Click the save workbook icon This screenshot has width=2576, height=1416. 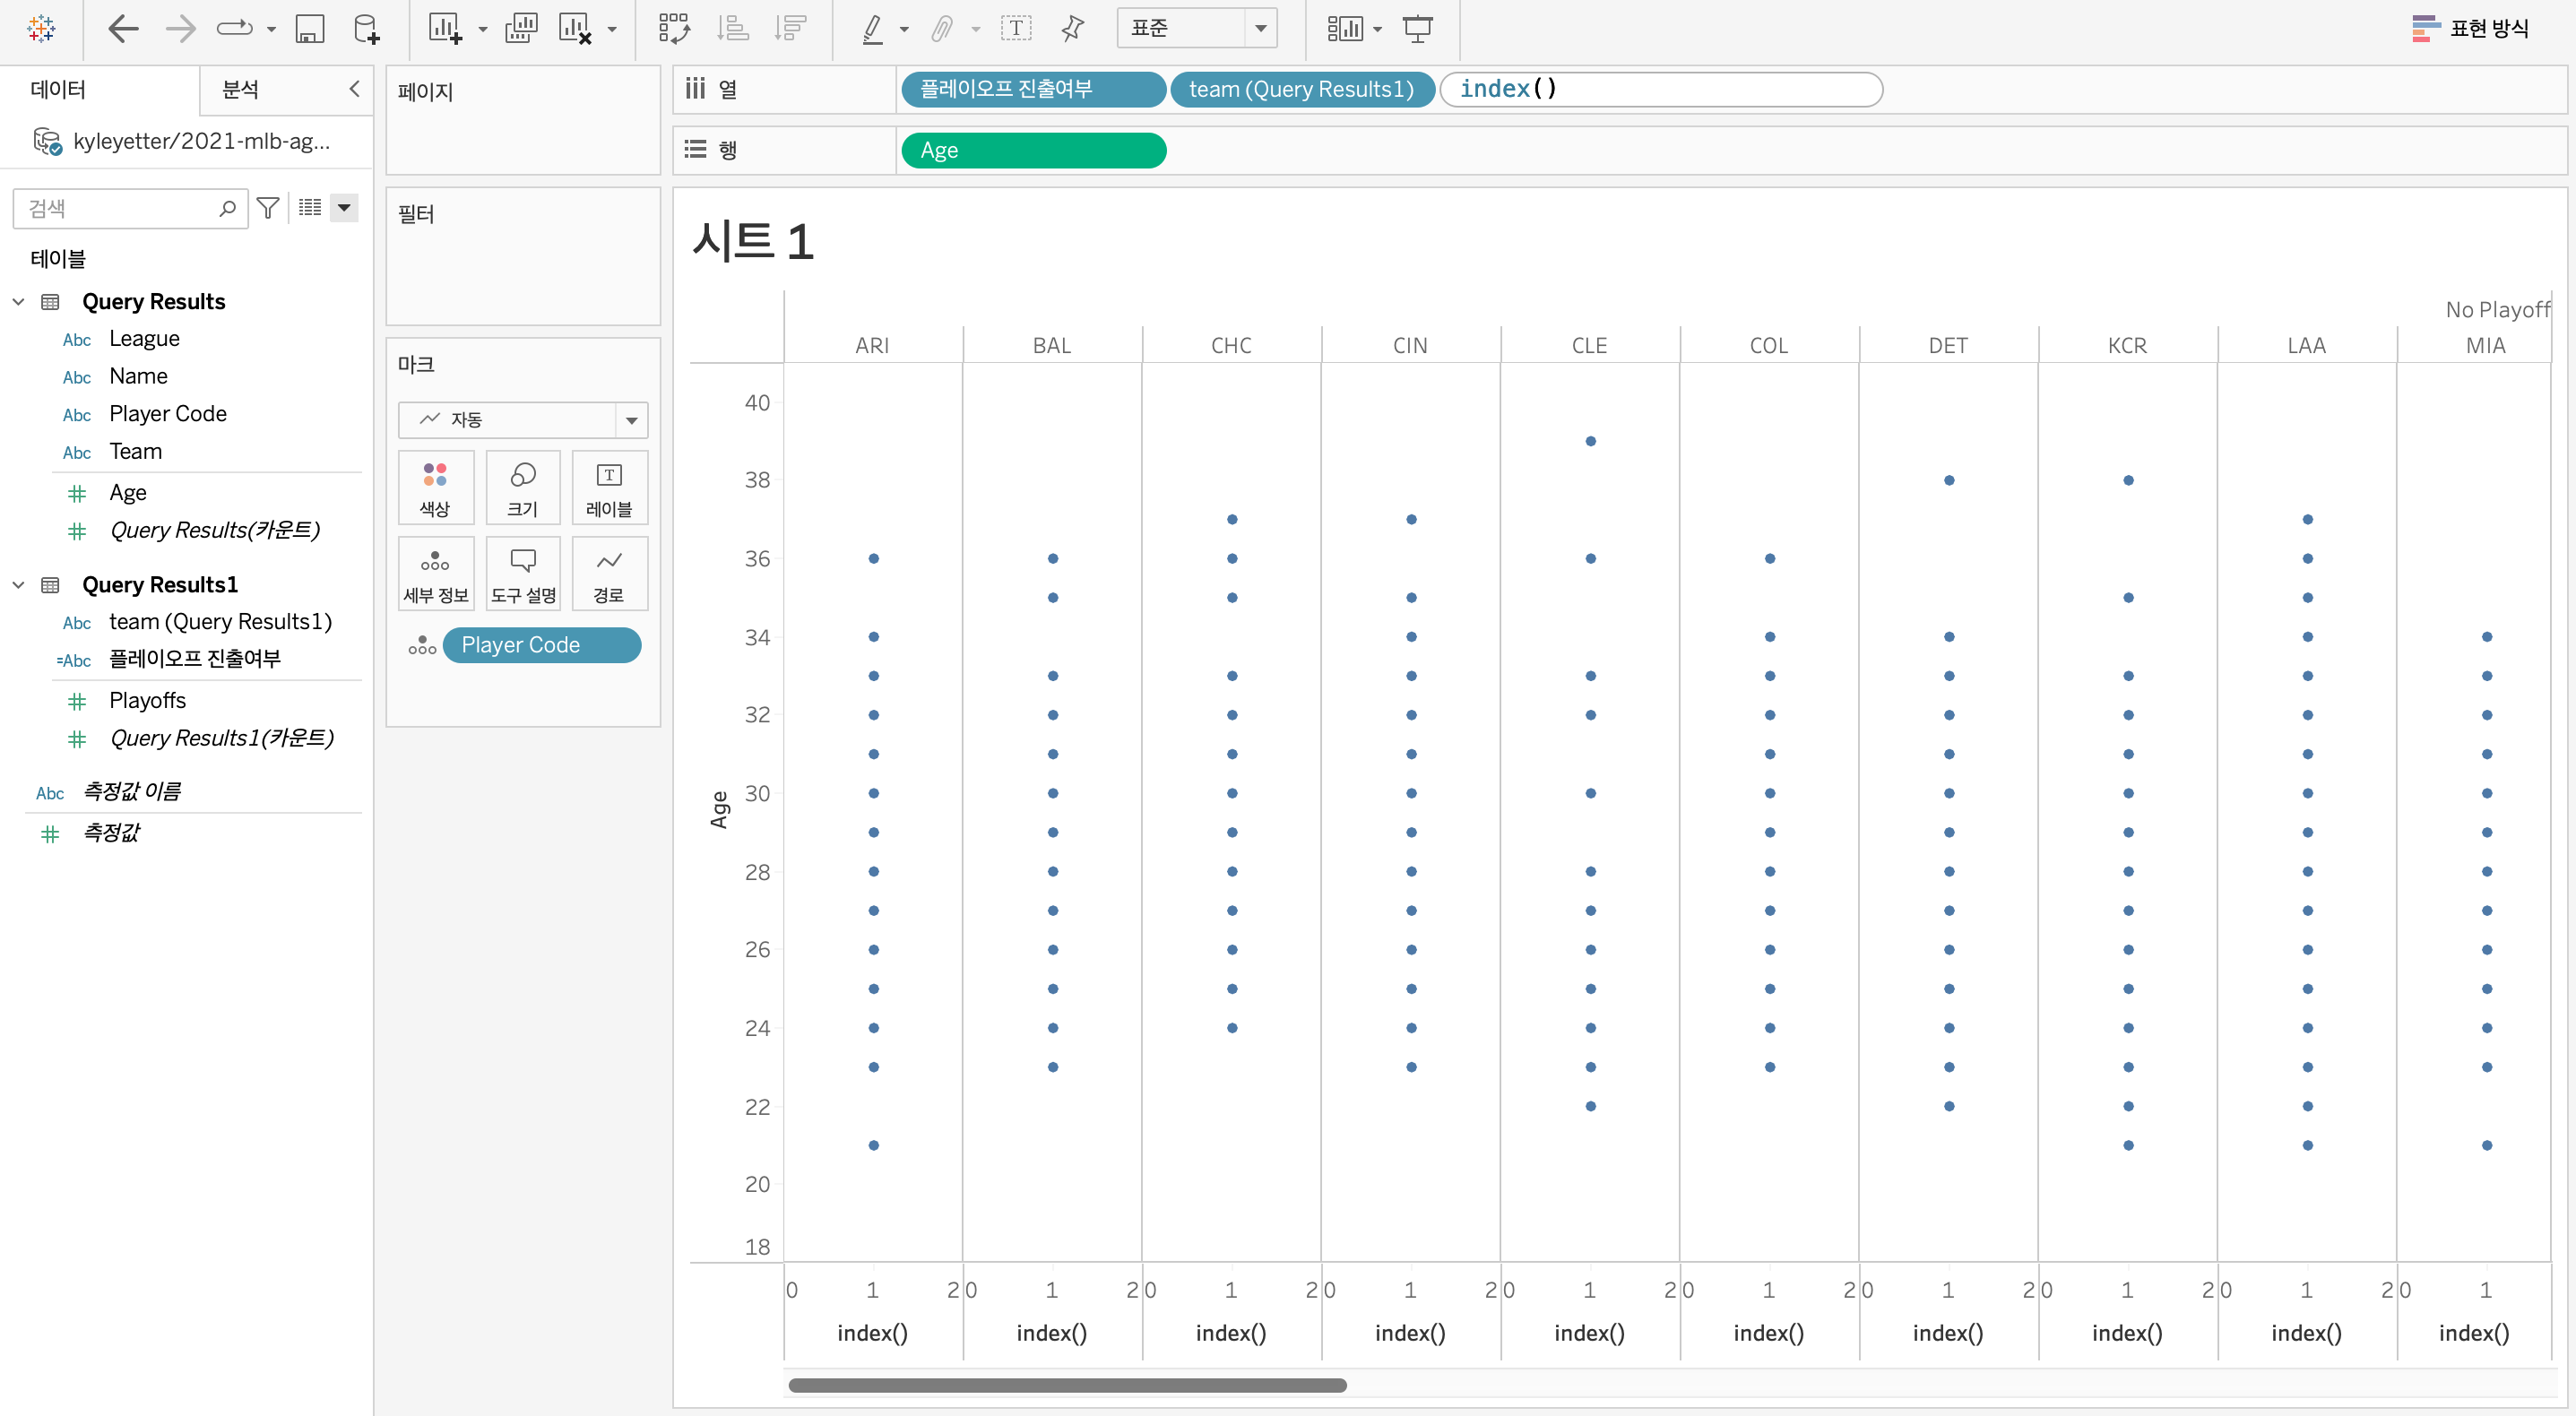pyautogui.click(x=309, y=29)
